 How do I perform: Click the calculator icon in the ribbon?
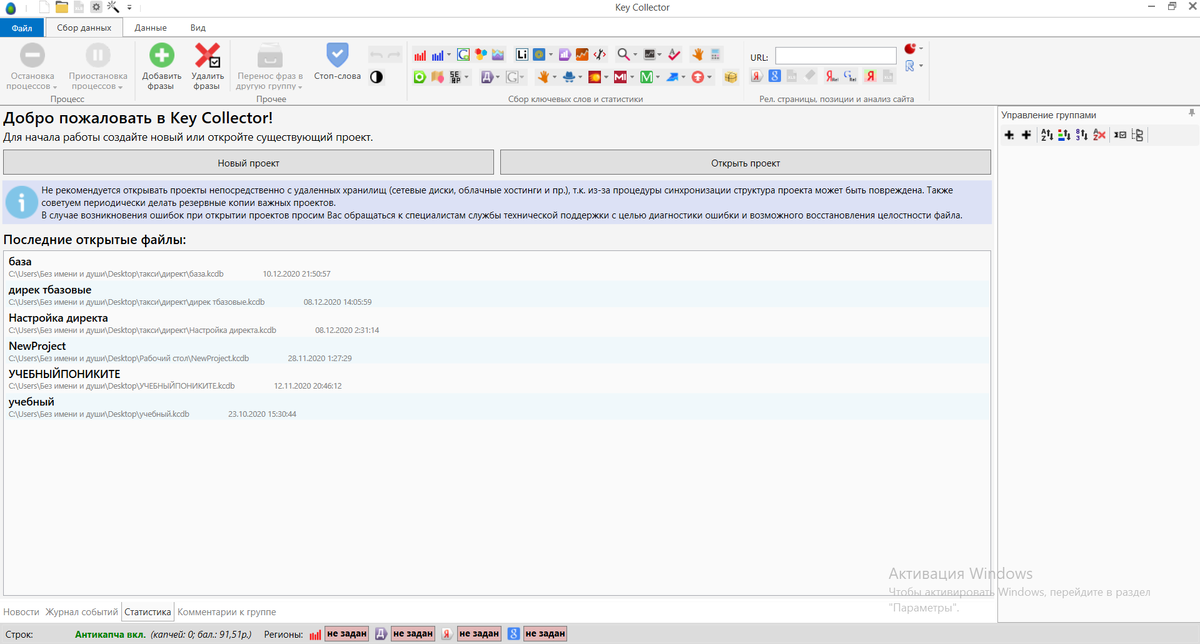tap(715, 55)
